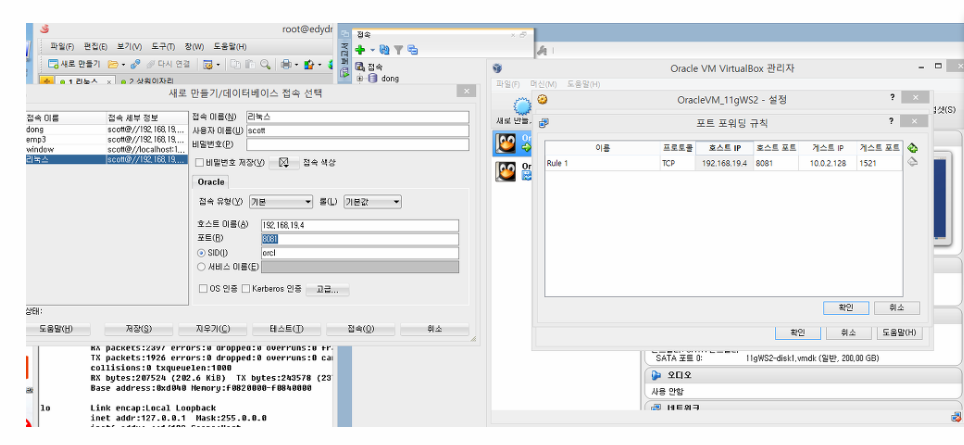The height and width of the screenshot is (445, 964).
Task: Click the Xshell app logo icon in title bar
Action: point(44,29)
